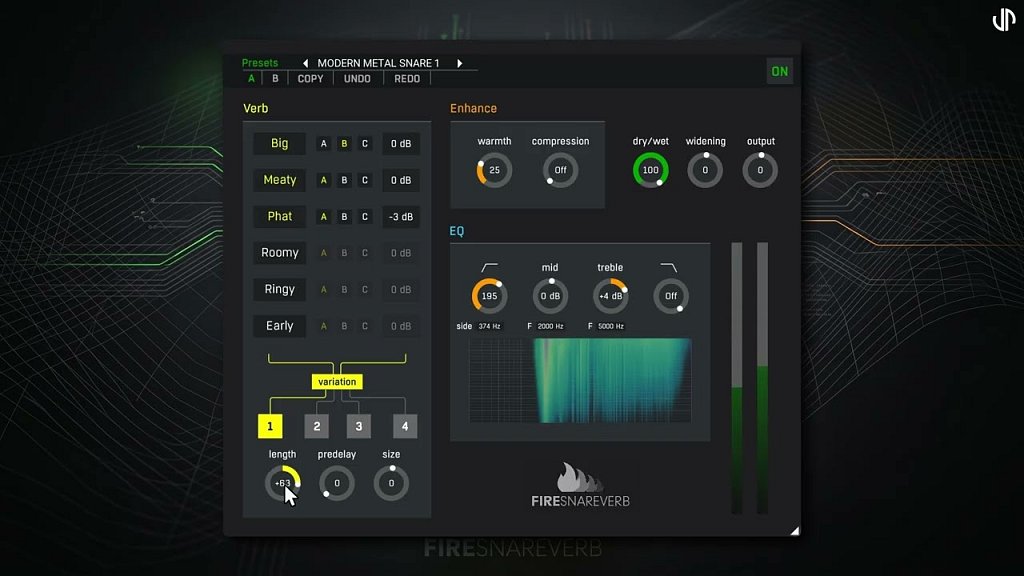Click the mid EQ knob showing 0 dB
This screenshot has height=576, width=1024.
tap(551, 296)
